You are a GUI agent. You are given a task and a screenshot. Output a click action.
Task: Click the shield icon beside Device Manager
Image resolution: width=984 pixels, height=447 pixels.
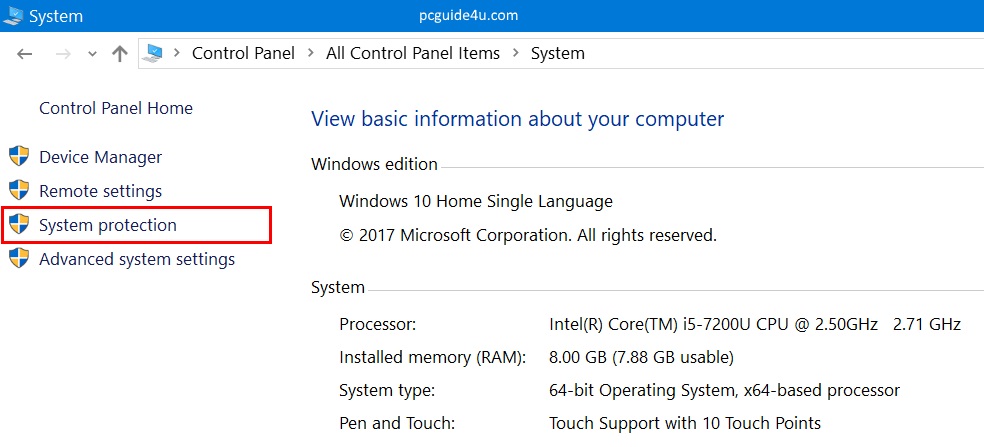click(19, 157)
